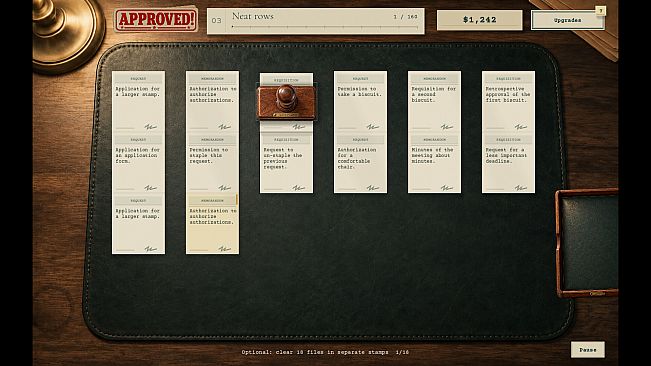The image size is (651, 366).
Task: Click the notification badge on Upgrades
Action: tap(600, 10)
